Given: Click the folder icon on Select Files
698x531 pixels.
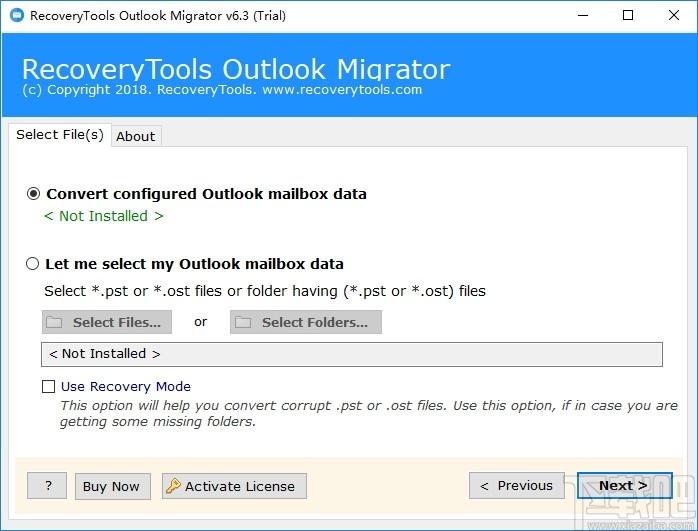Looking at the screenshot, I should [55, 322].
